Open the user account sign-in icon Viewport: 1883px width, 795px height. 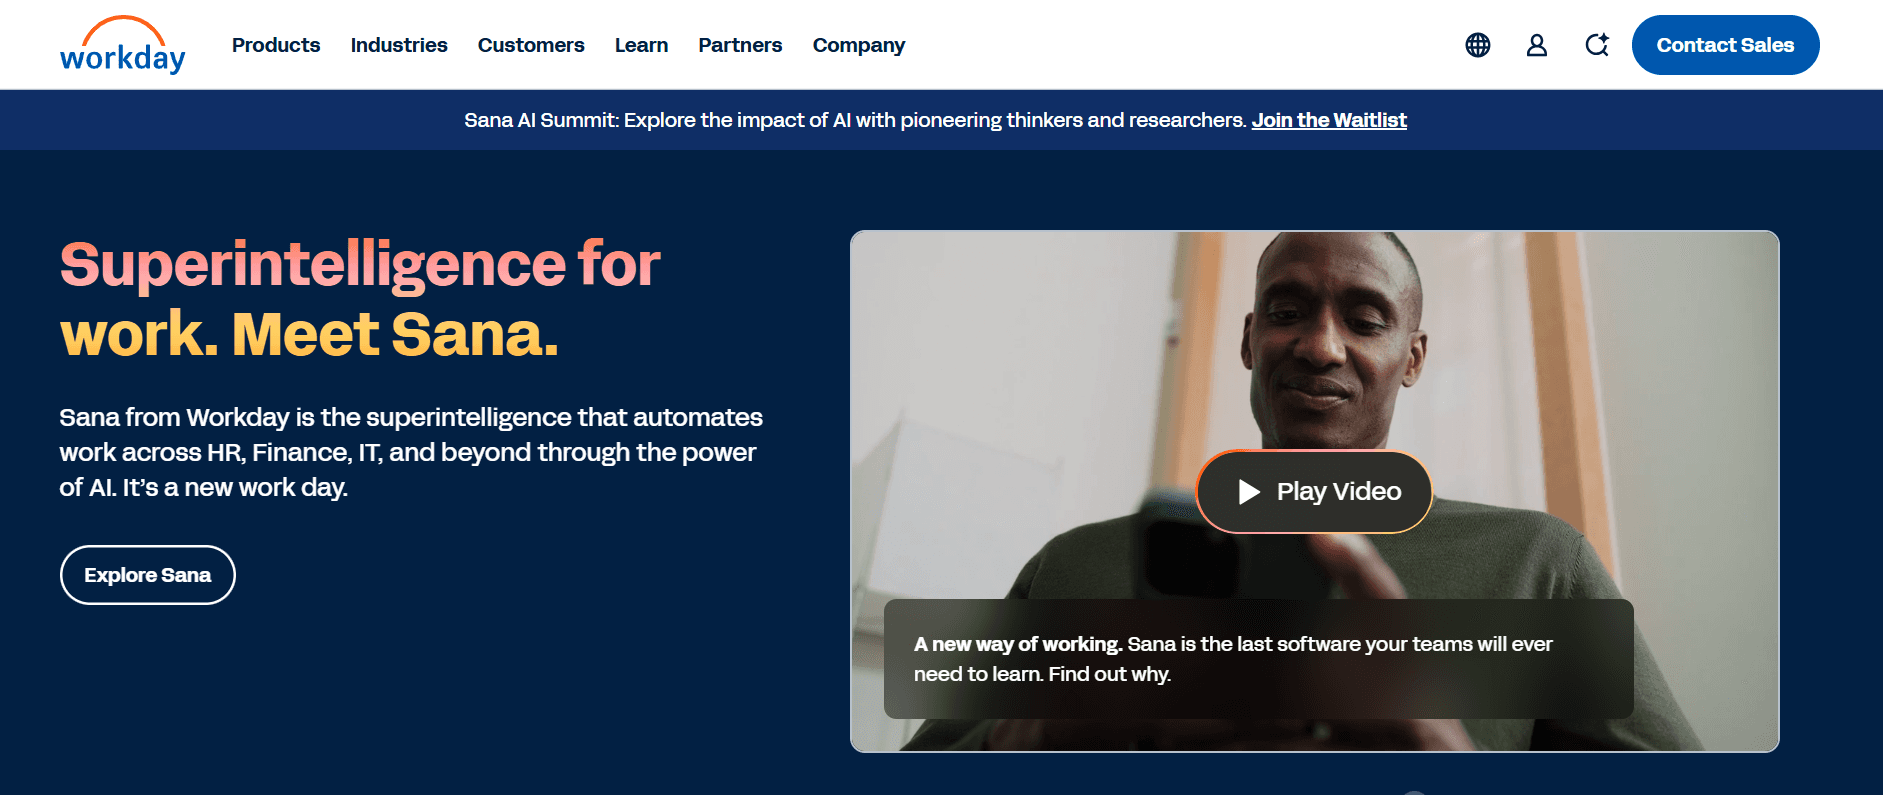[1537, 45]
